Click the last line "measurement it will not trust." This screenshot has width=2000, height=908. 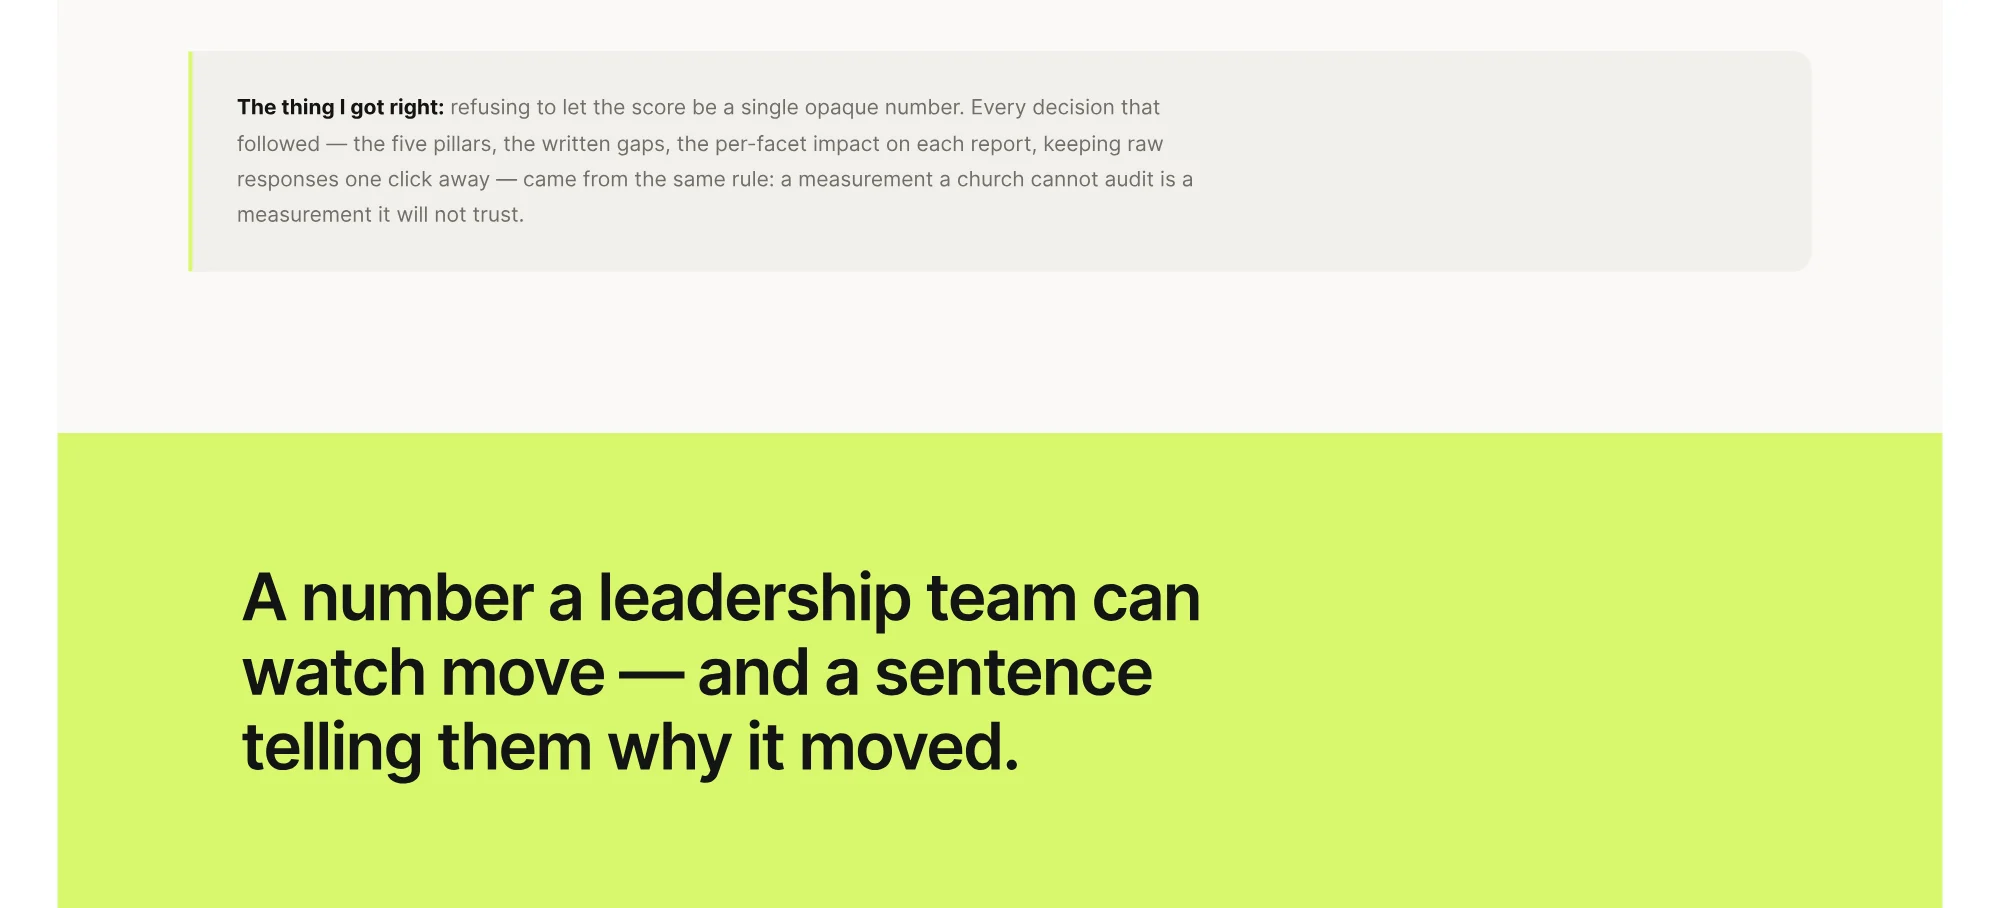(x=380, y=215)
